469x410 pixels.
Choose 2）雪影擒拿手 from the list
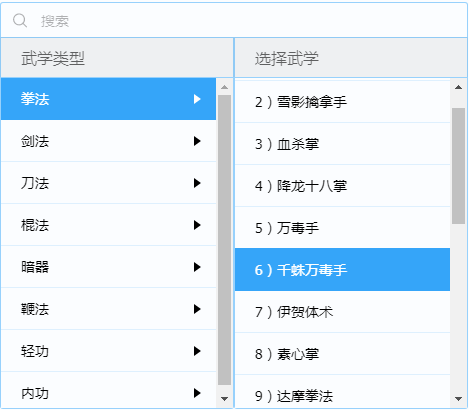tap(342, 102)
